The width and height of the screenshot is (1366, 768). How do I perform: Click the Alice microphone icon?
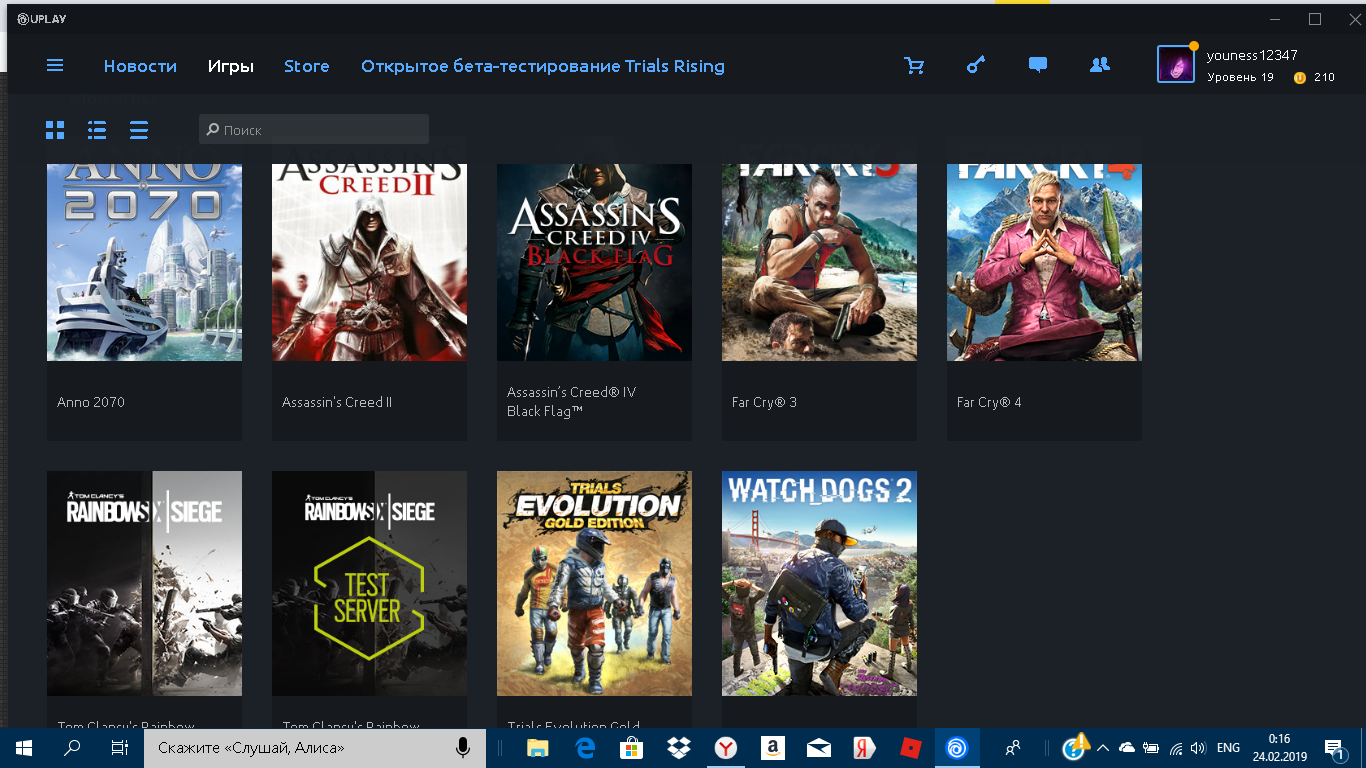[x=463, y=748]
